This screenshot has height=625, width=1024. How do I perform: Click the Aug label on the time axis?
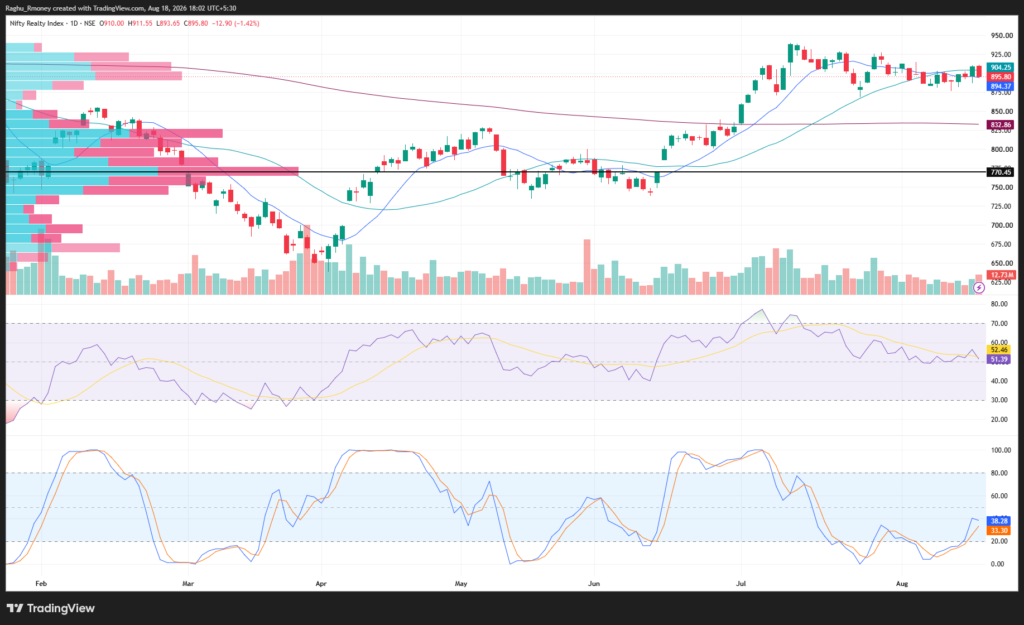[902, 584]
